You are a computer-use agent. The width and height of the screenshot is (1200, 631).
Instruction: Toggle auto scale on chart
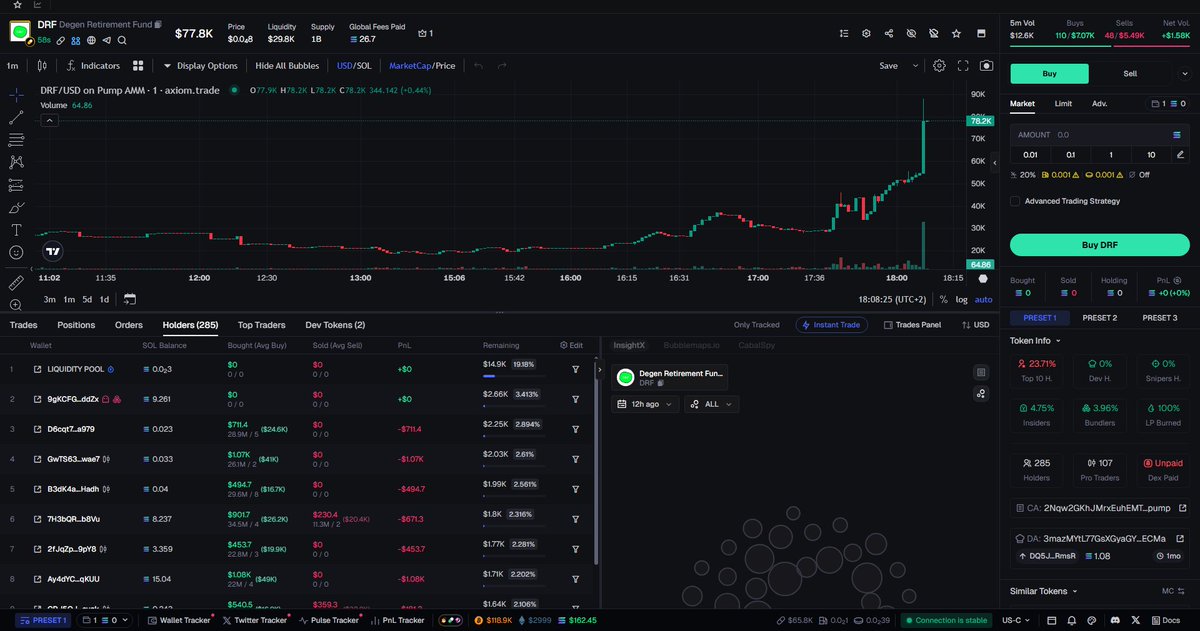click(x=984, y=299)
